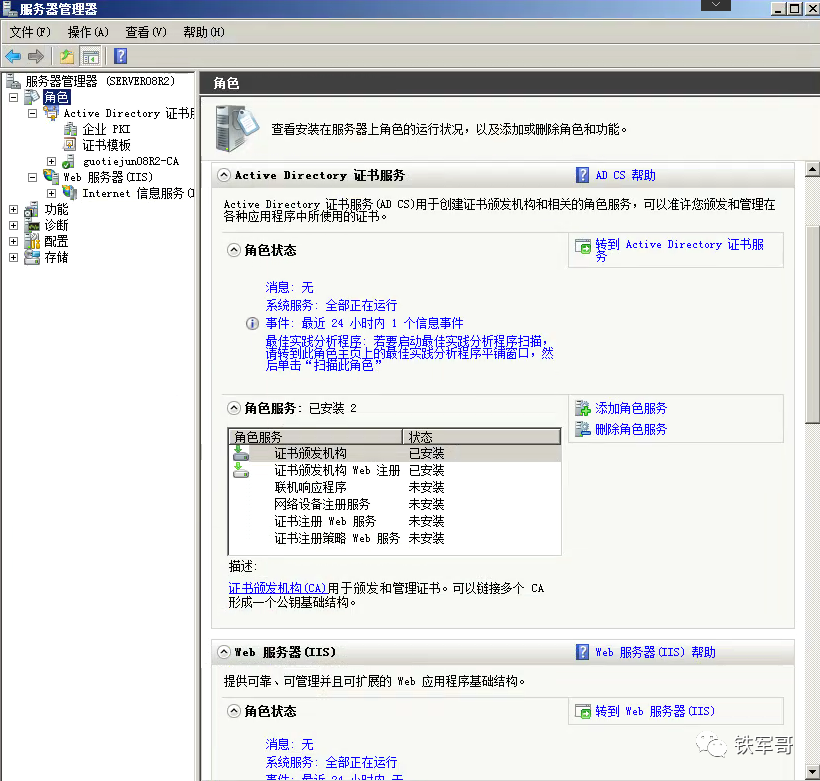This screenshot has width=820, height=781.
Task: Click the AD CS 帮助 question mark icon
Action: [x=582, y=175]
